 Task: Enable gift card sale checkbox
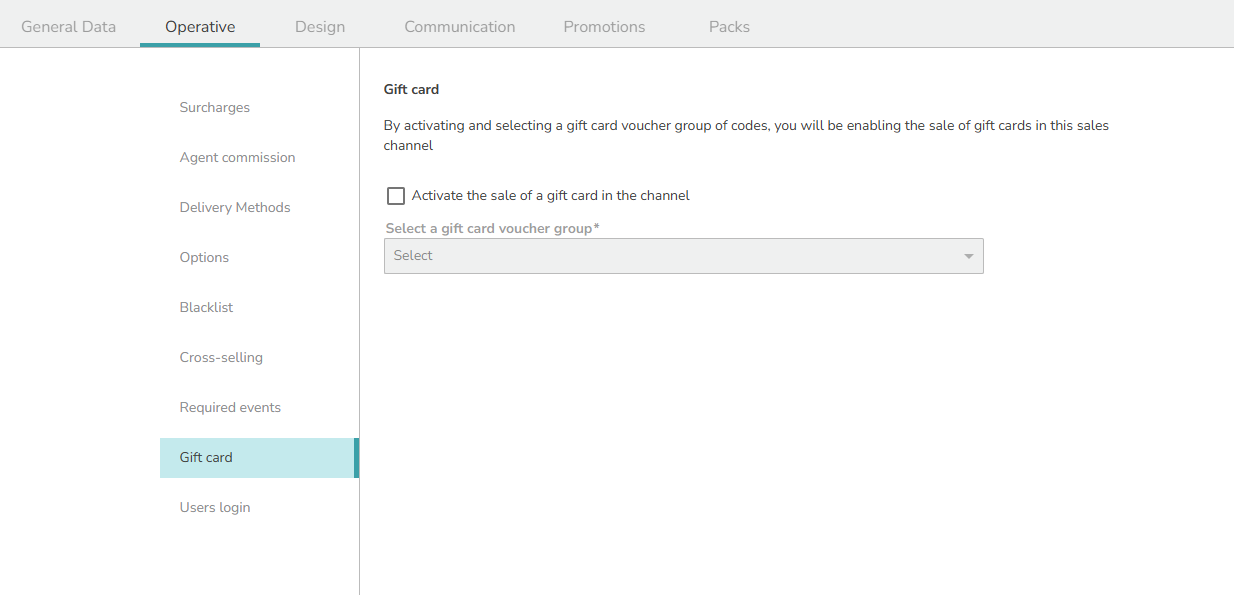click(396, 196)
